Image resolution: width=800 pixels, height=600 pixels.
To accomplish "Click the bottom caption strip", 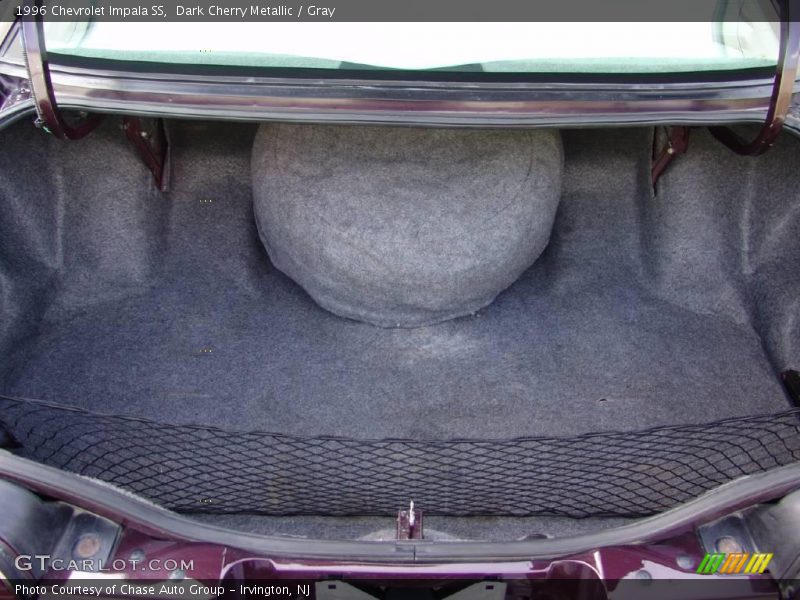I will pos(400,590).
